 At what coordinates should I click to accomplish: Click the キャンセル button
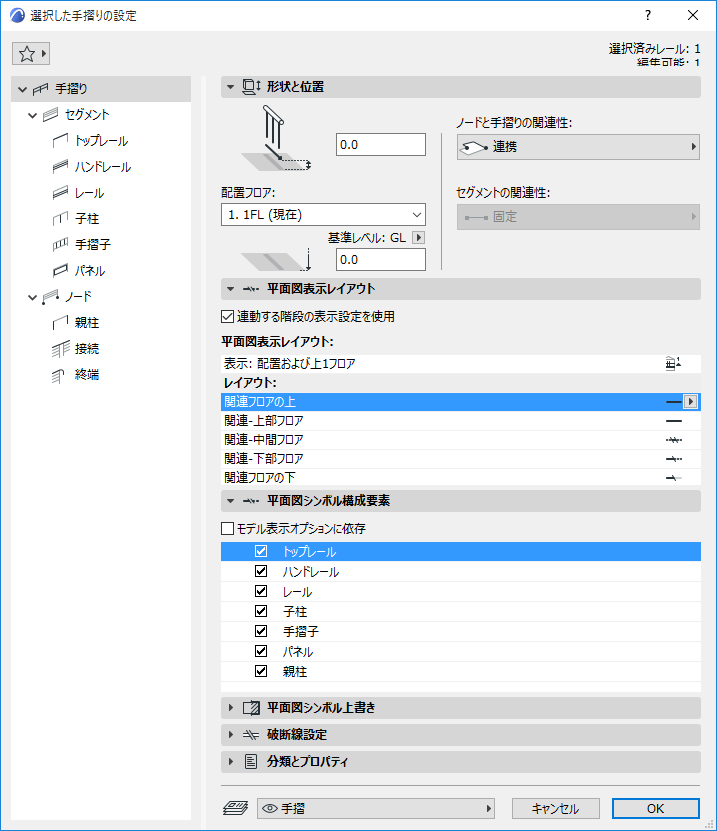coord(555,808)
